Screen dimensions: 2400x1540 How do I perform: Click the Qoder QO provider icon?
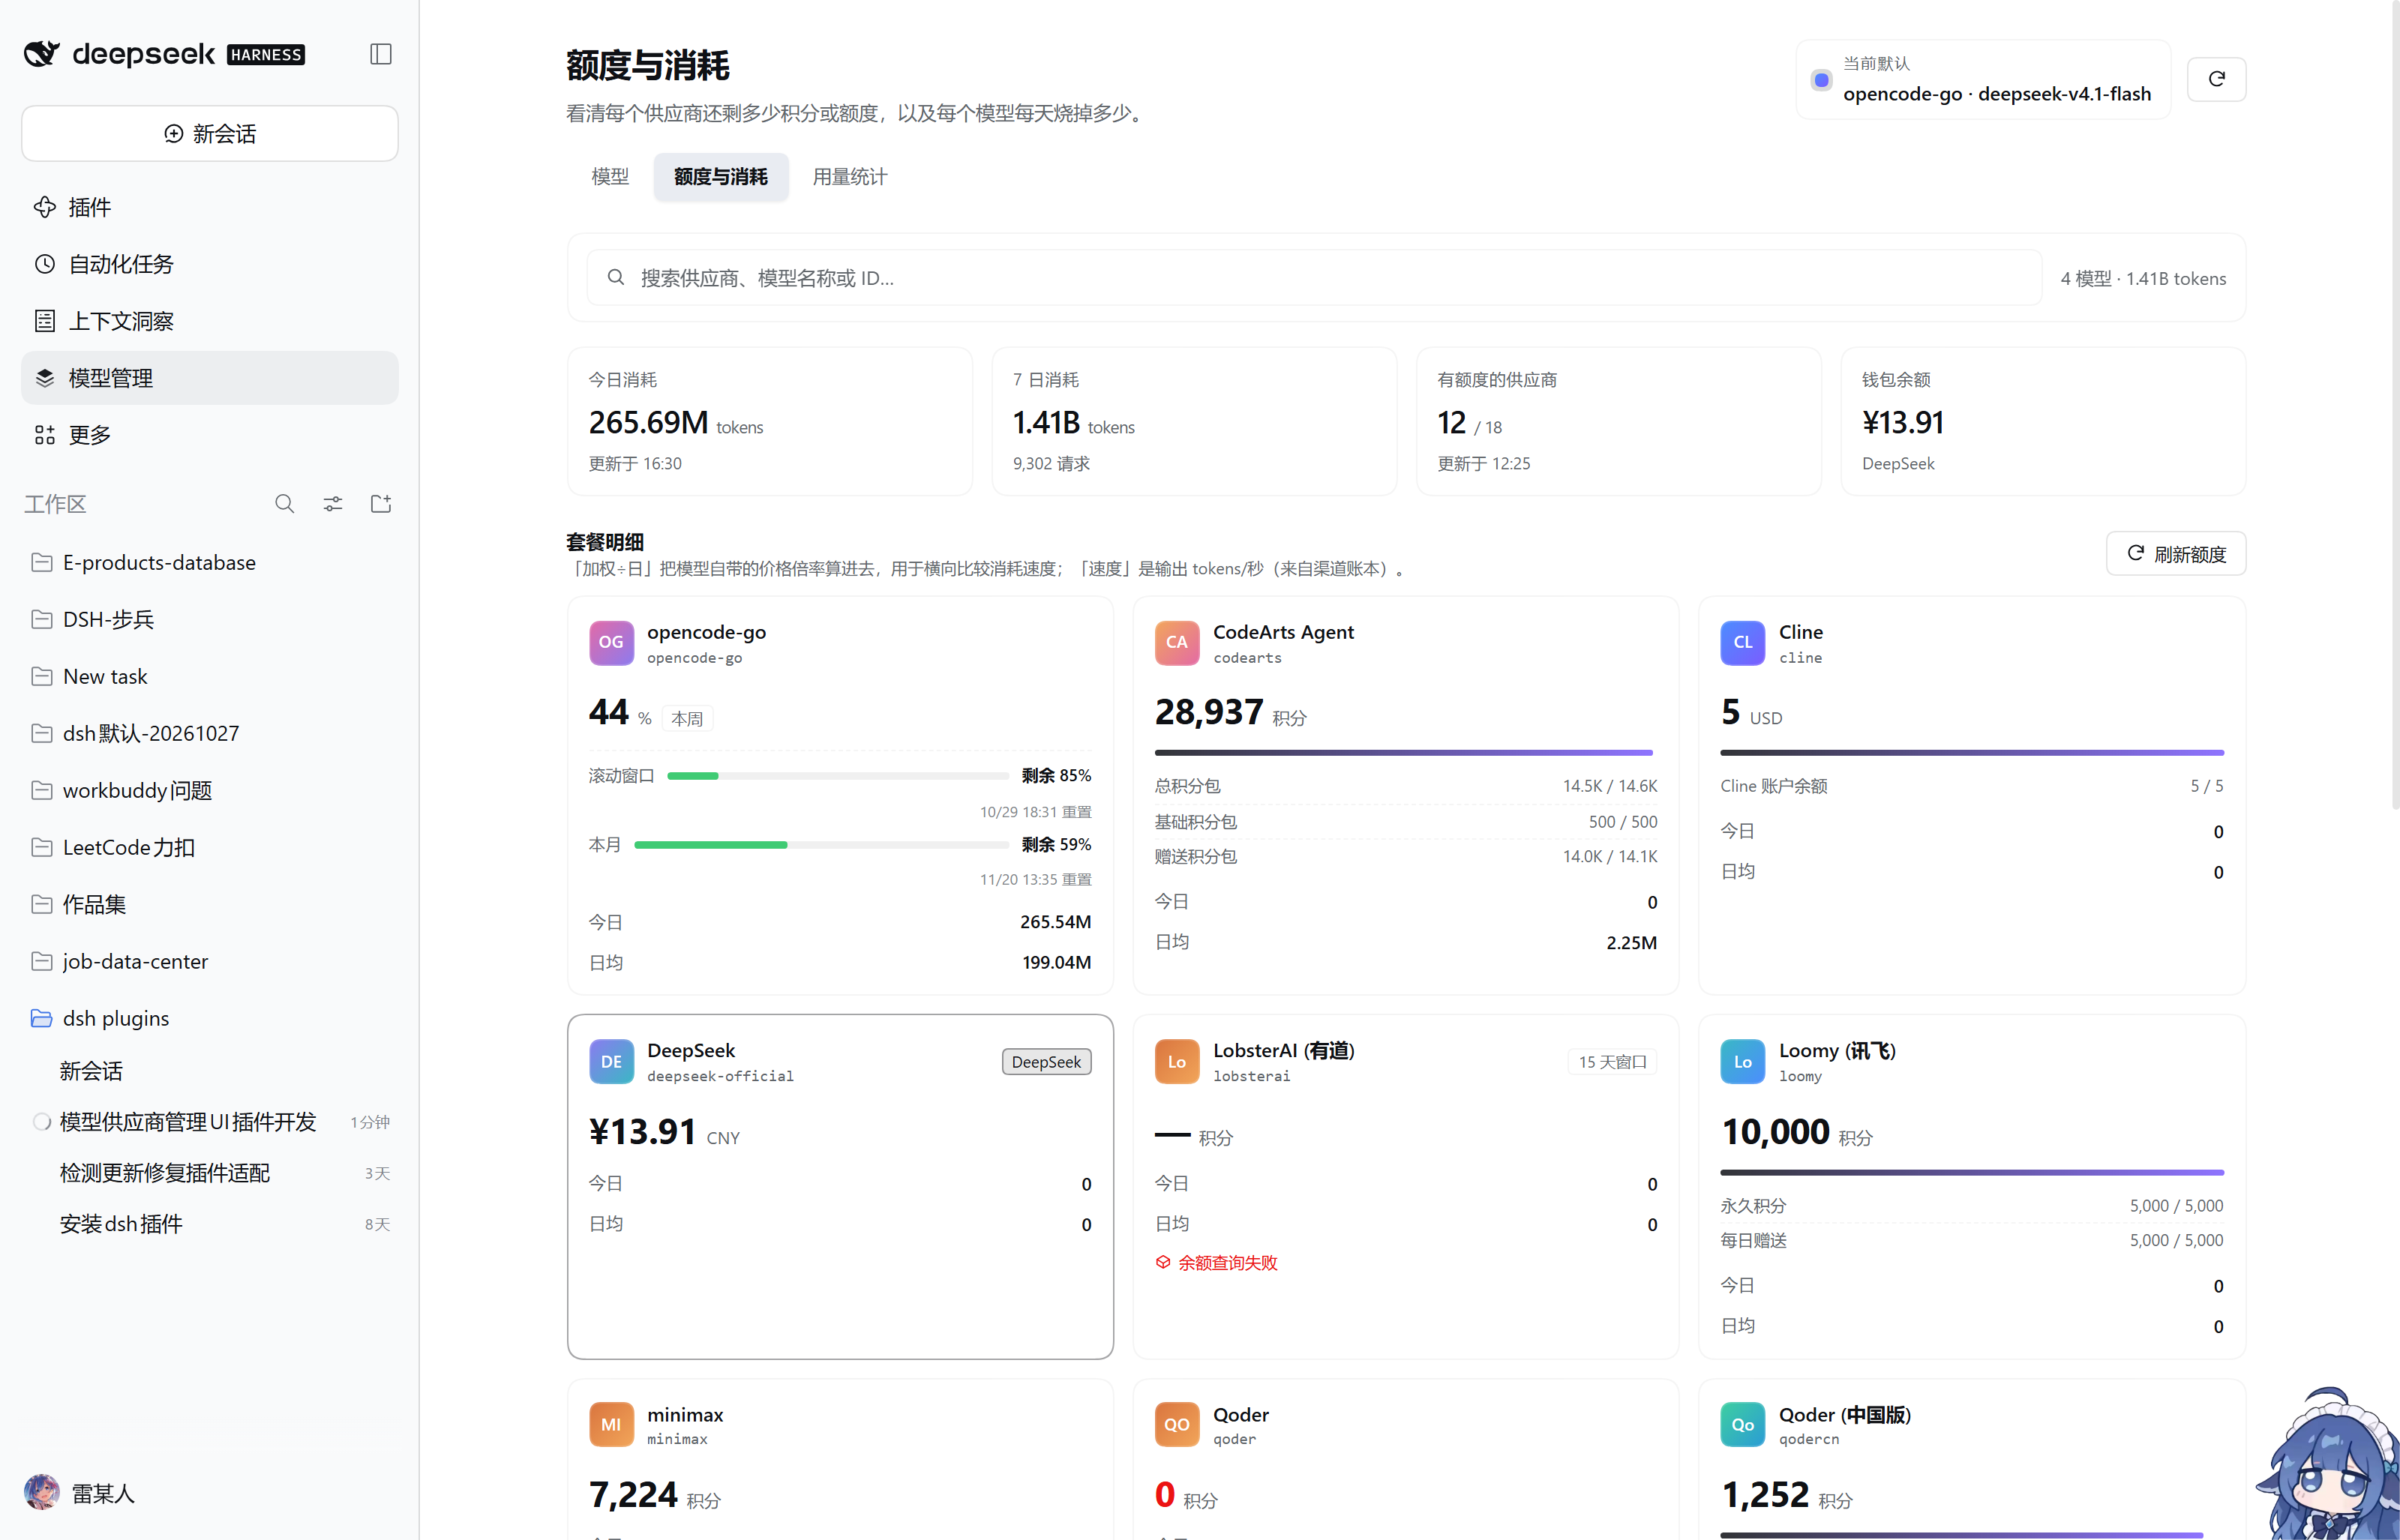(1177, 1425)
